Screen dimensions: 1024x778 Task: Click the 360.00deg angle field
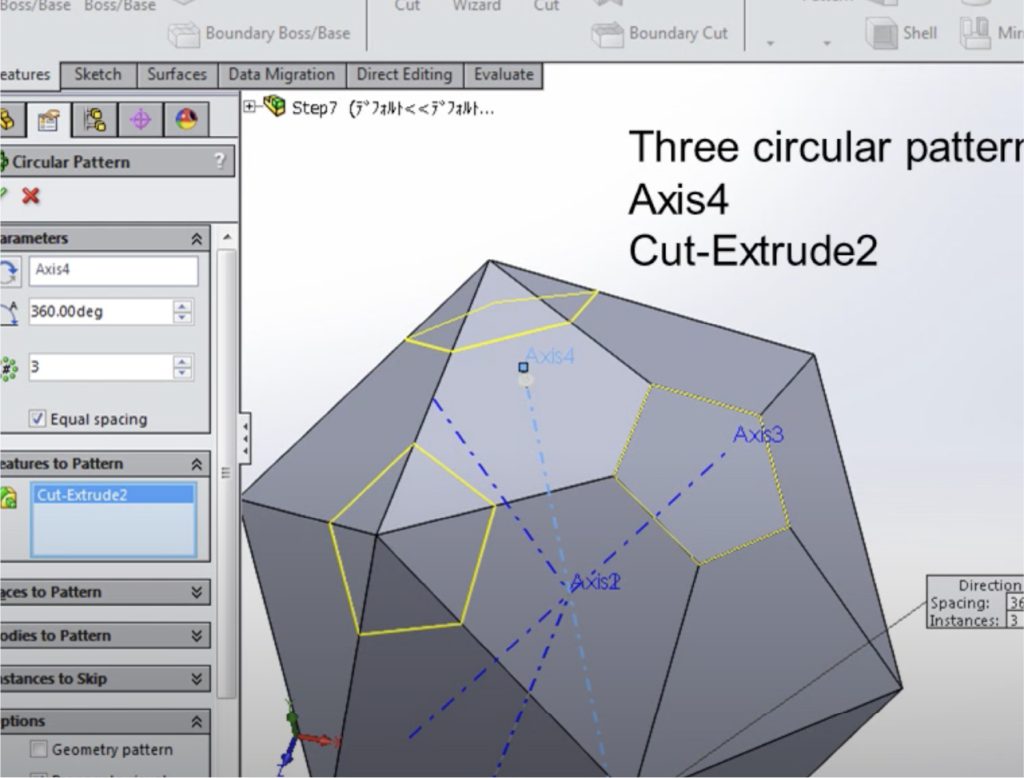click(x=101, y=312)
